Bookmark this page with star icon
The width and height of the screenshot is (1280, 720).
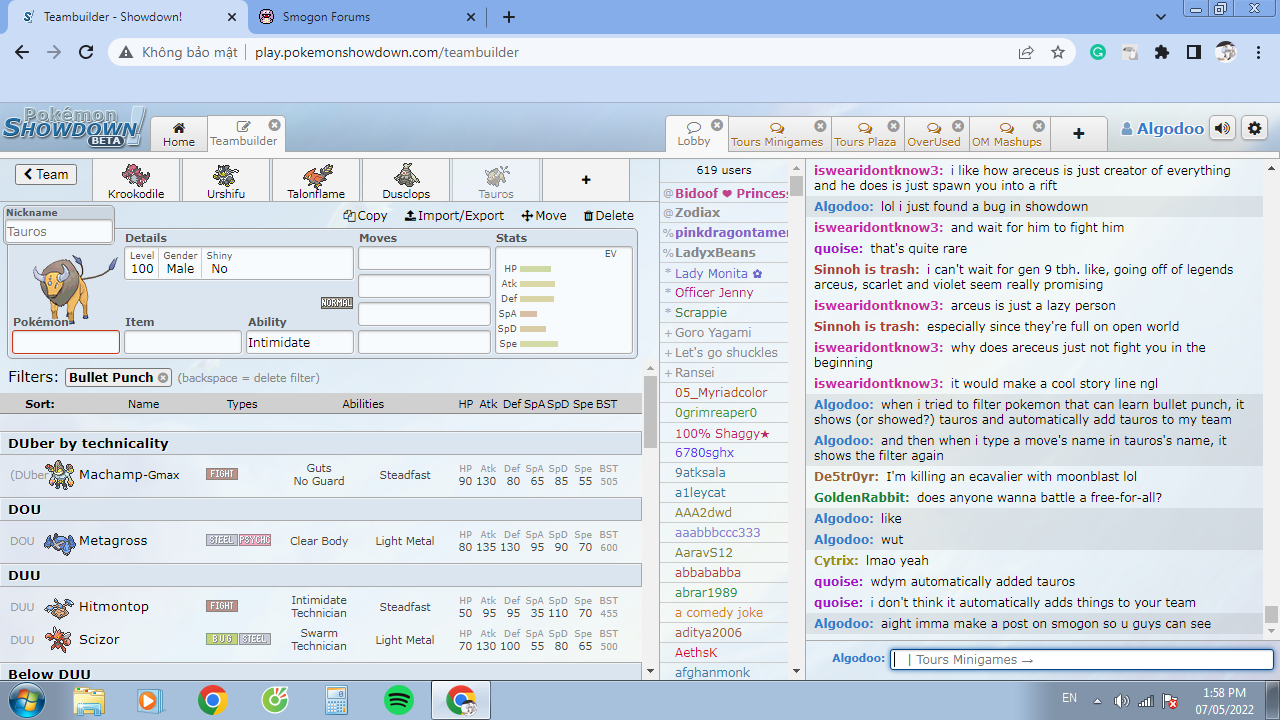pyautogui.click(x=1058, y=52)
